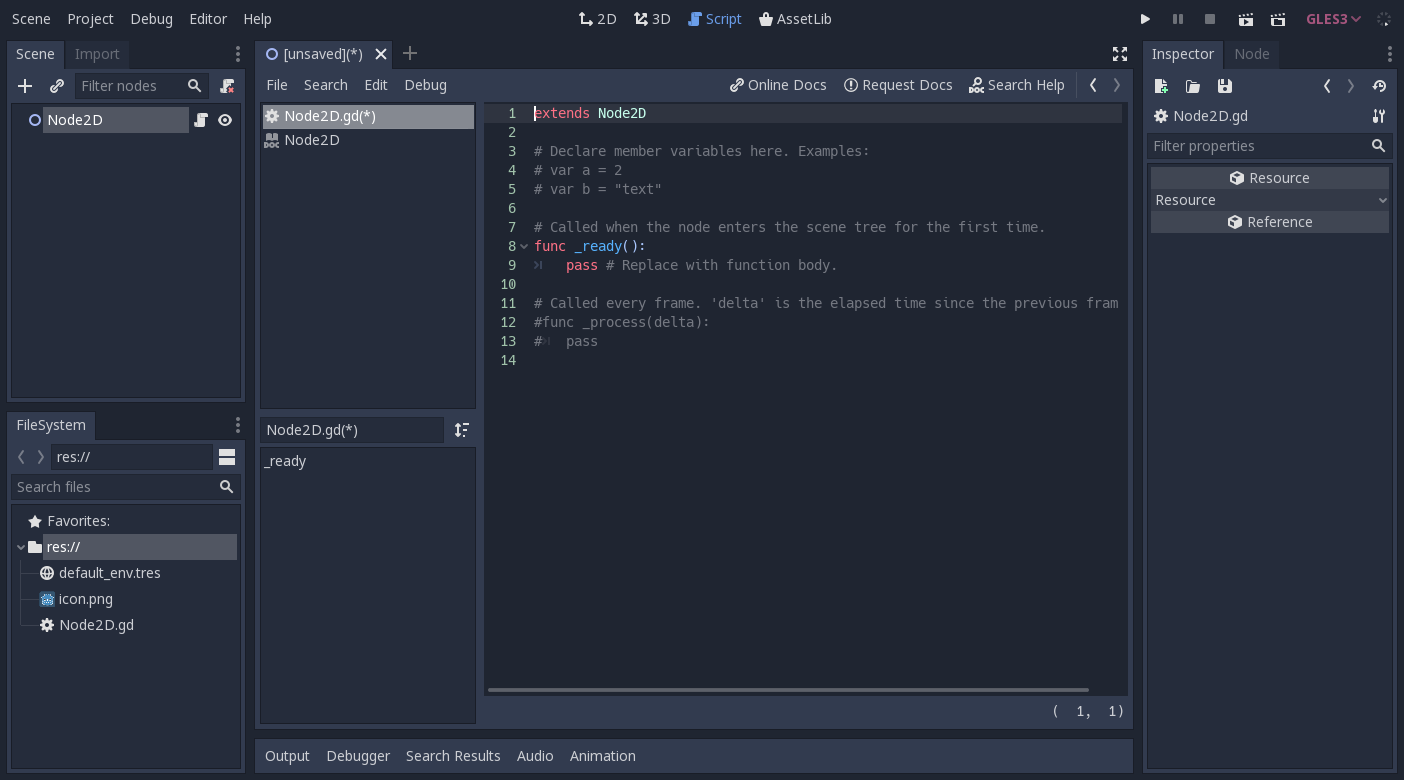Open Inspector object history list
The width and height of the screenshot is (1404, 780).
pos(1379,86)
